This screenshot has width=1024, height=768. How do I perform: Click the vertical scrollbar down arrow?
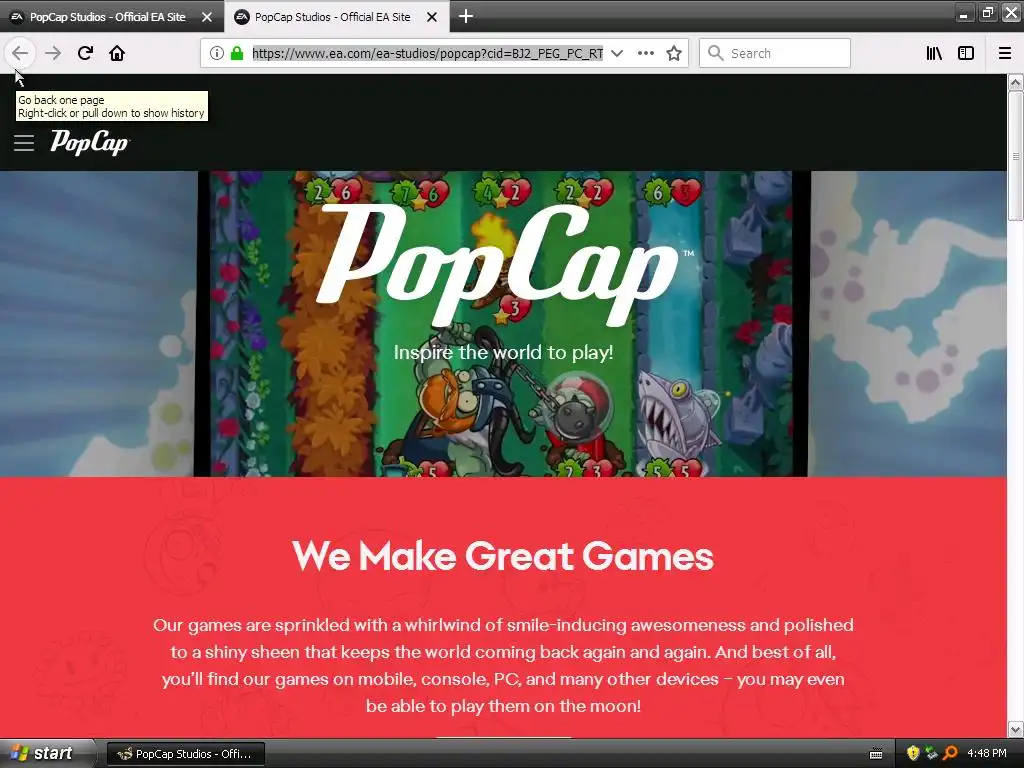[1016, 729]
